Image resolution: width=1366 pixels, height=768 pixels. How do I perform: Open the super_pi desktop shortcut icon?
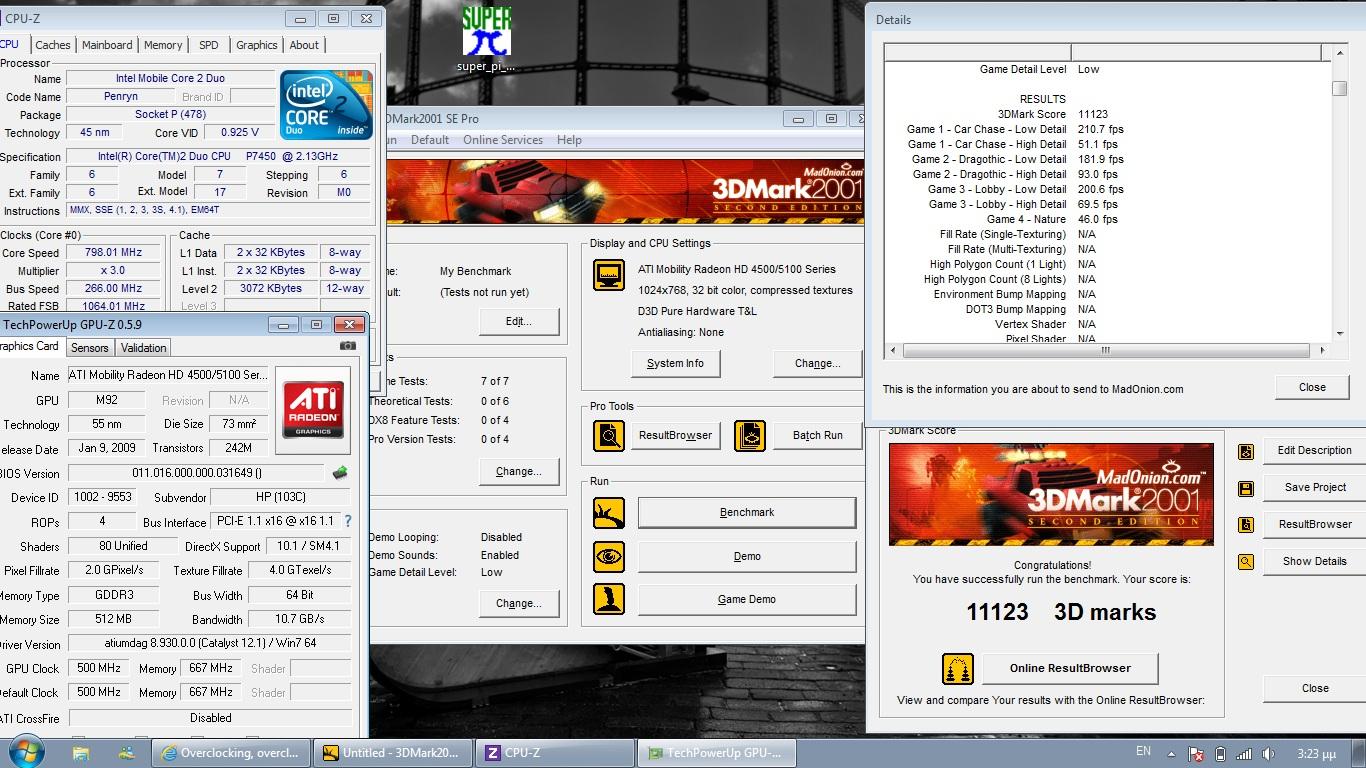click(x=487, y=38)
